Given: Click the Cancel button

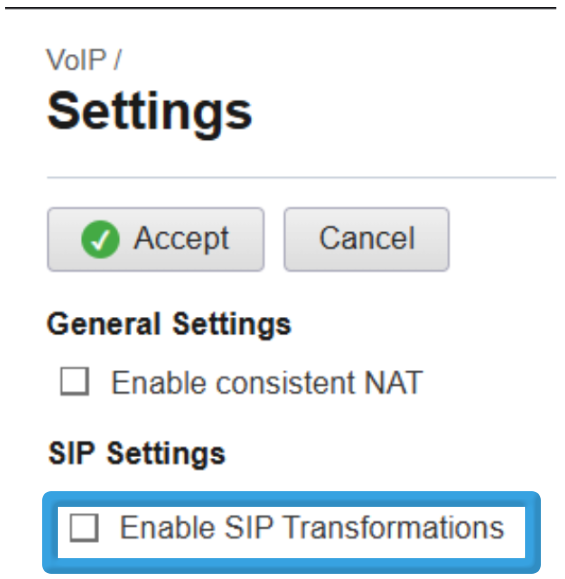Looking at the screenshot, I should click(x=366, y=239).
